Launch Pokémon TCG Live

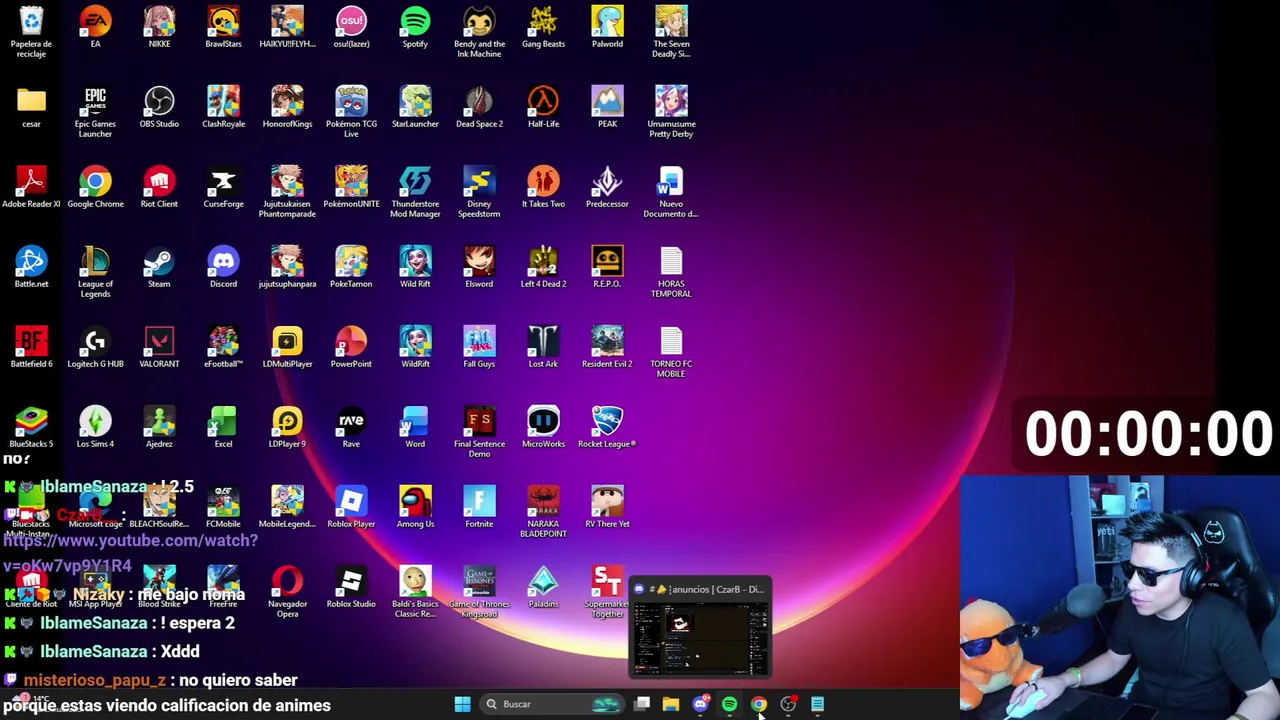[x=351, y=112]
